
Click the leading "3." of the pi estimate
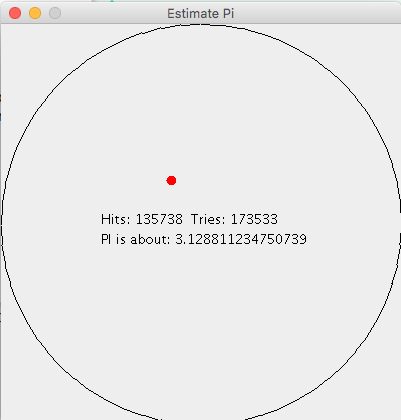coord(180,239)
